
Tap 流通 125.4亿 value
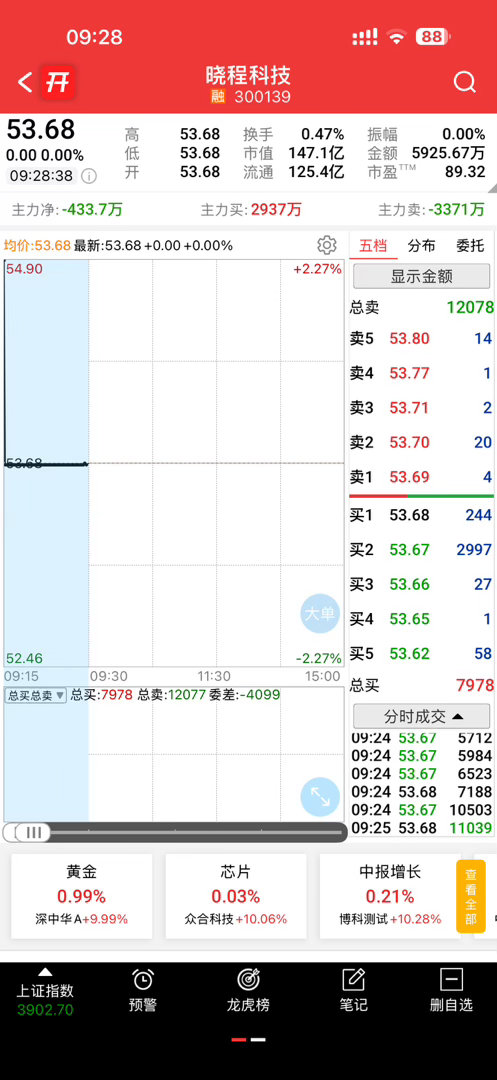317,172
